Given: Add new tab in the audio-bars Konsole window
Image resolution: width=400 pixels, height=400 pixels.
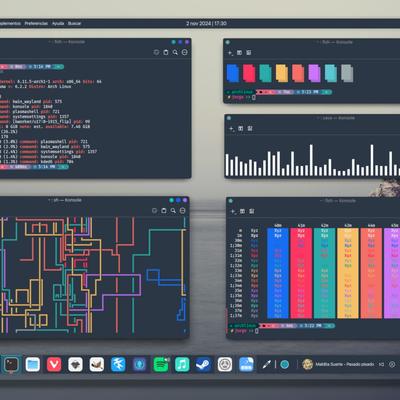Looking at the screenshot, I should coord(231,128).
